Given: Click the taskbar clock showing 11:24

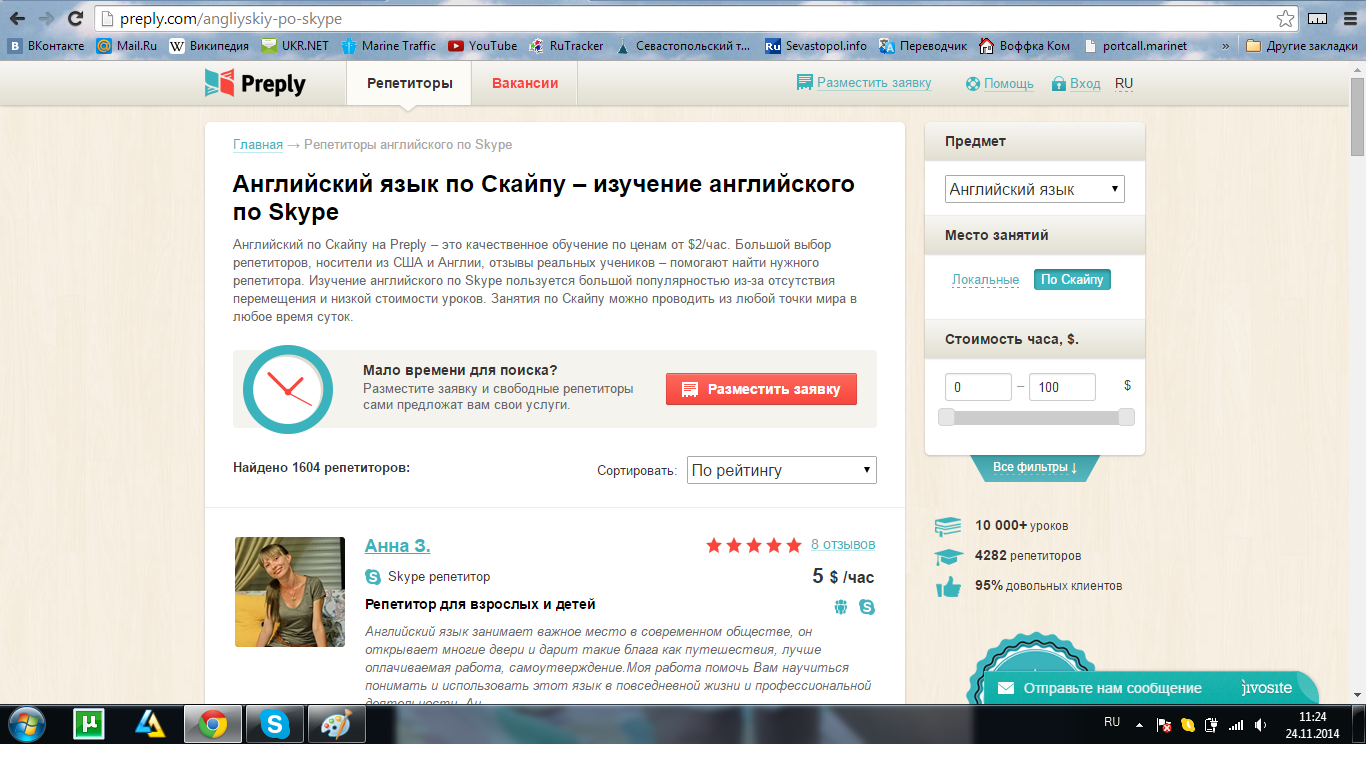Looking at the screenshot, I should [x=1311, y=725].
